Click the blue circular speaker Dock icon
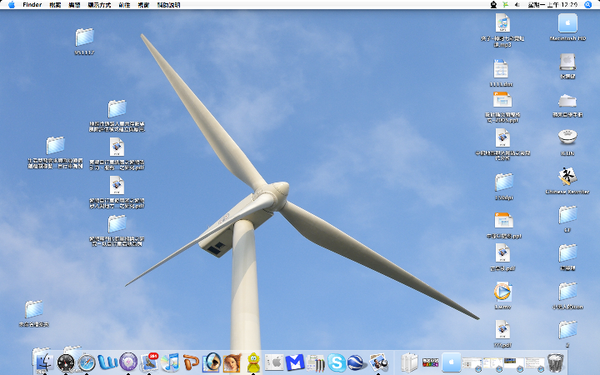 (x=211, y=362)
